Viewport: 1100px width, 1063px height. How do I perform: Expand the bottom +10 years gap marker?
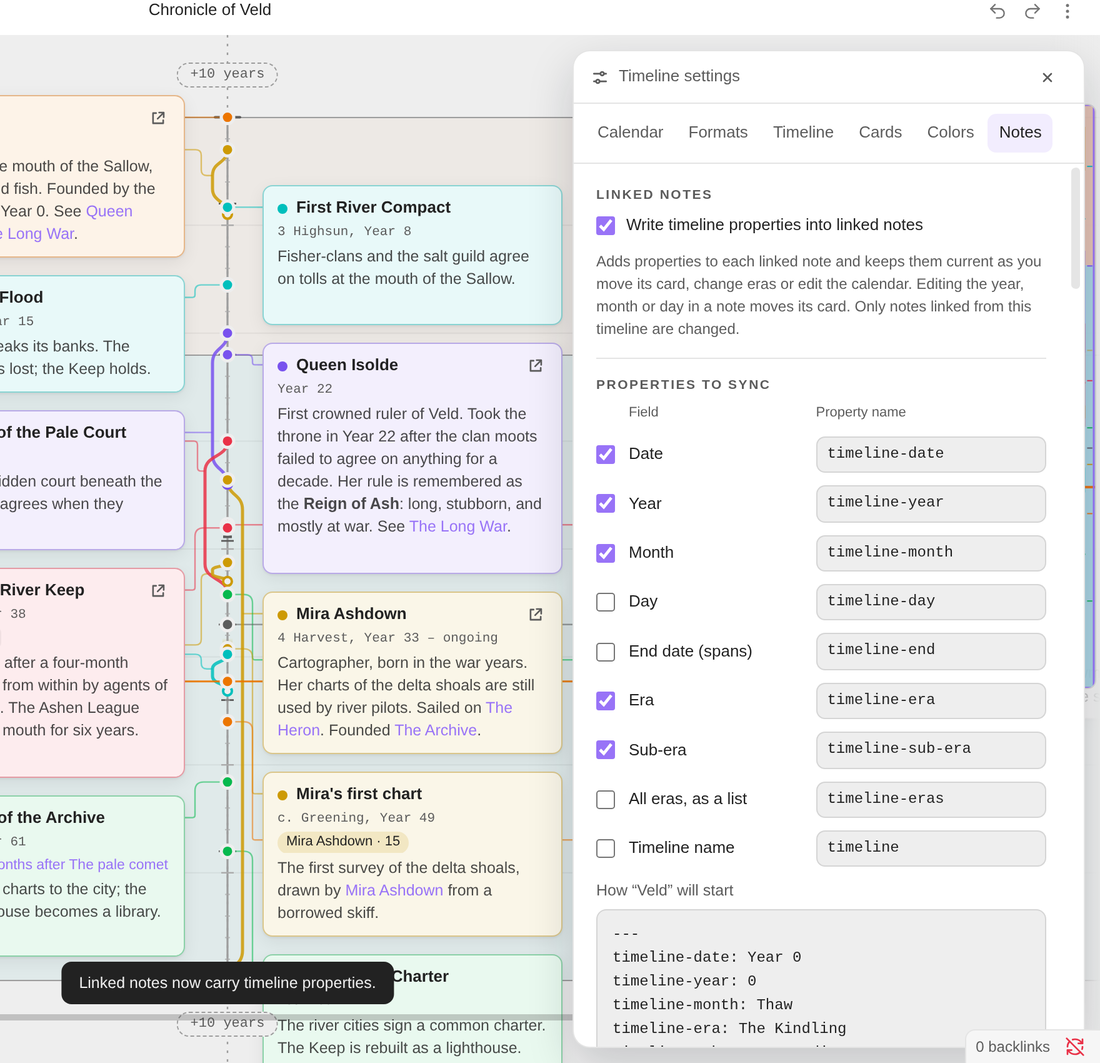[x=227, y=1023]
